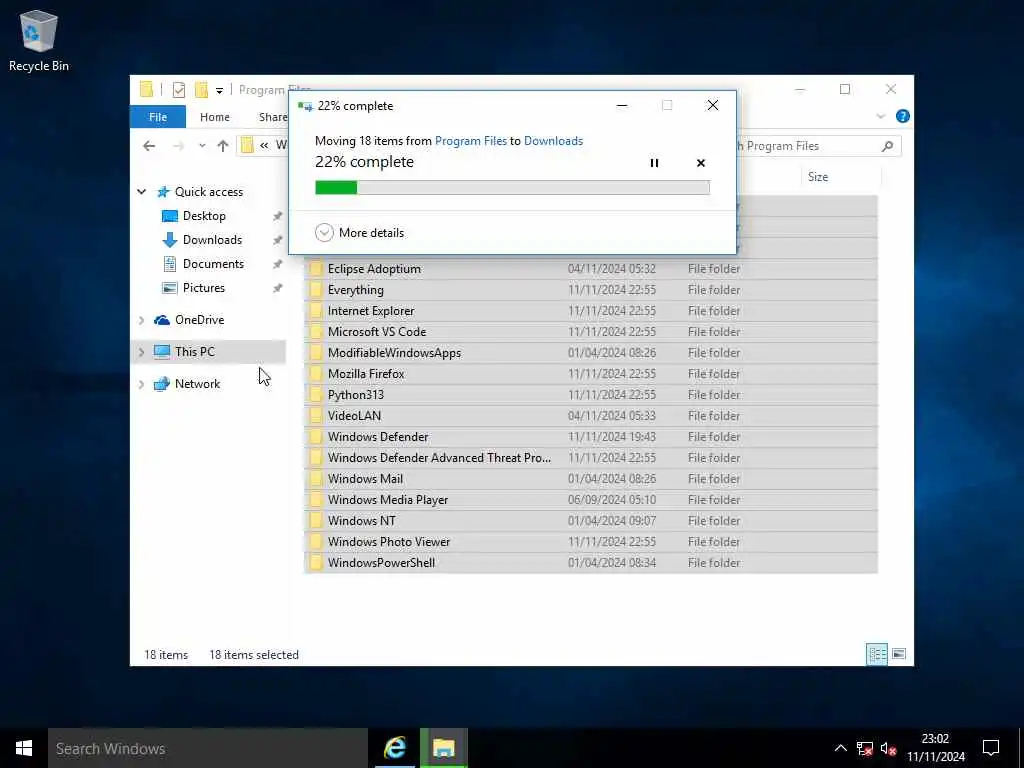This screenshot has height=768, width=1024.
Task: Expand the ribbon with the chevron
Action: click(x=880, y=116)
